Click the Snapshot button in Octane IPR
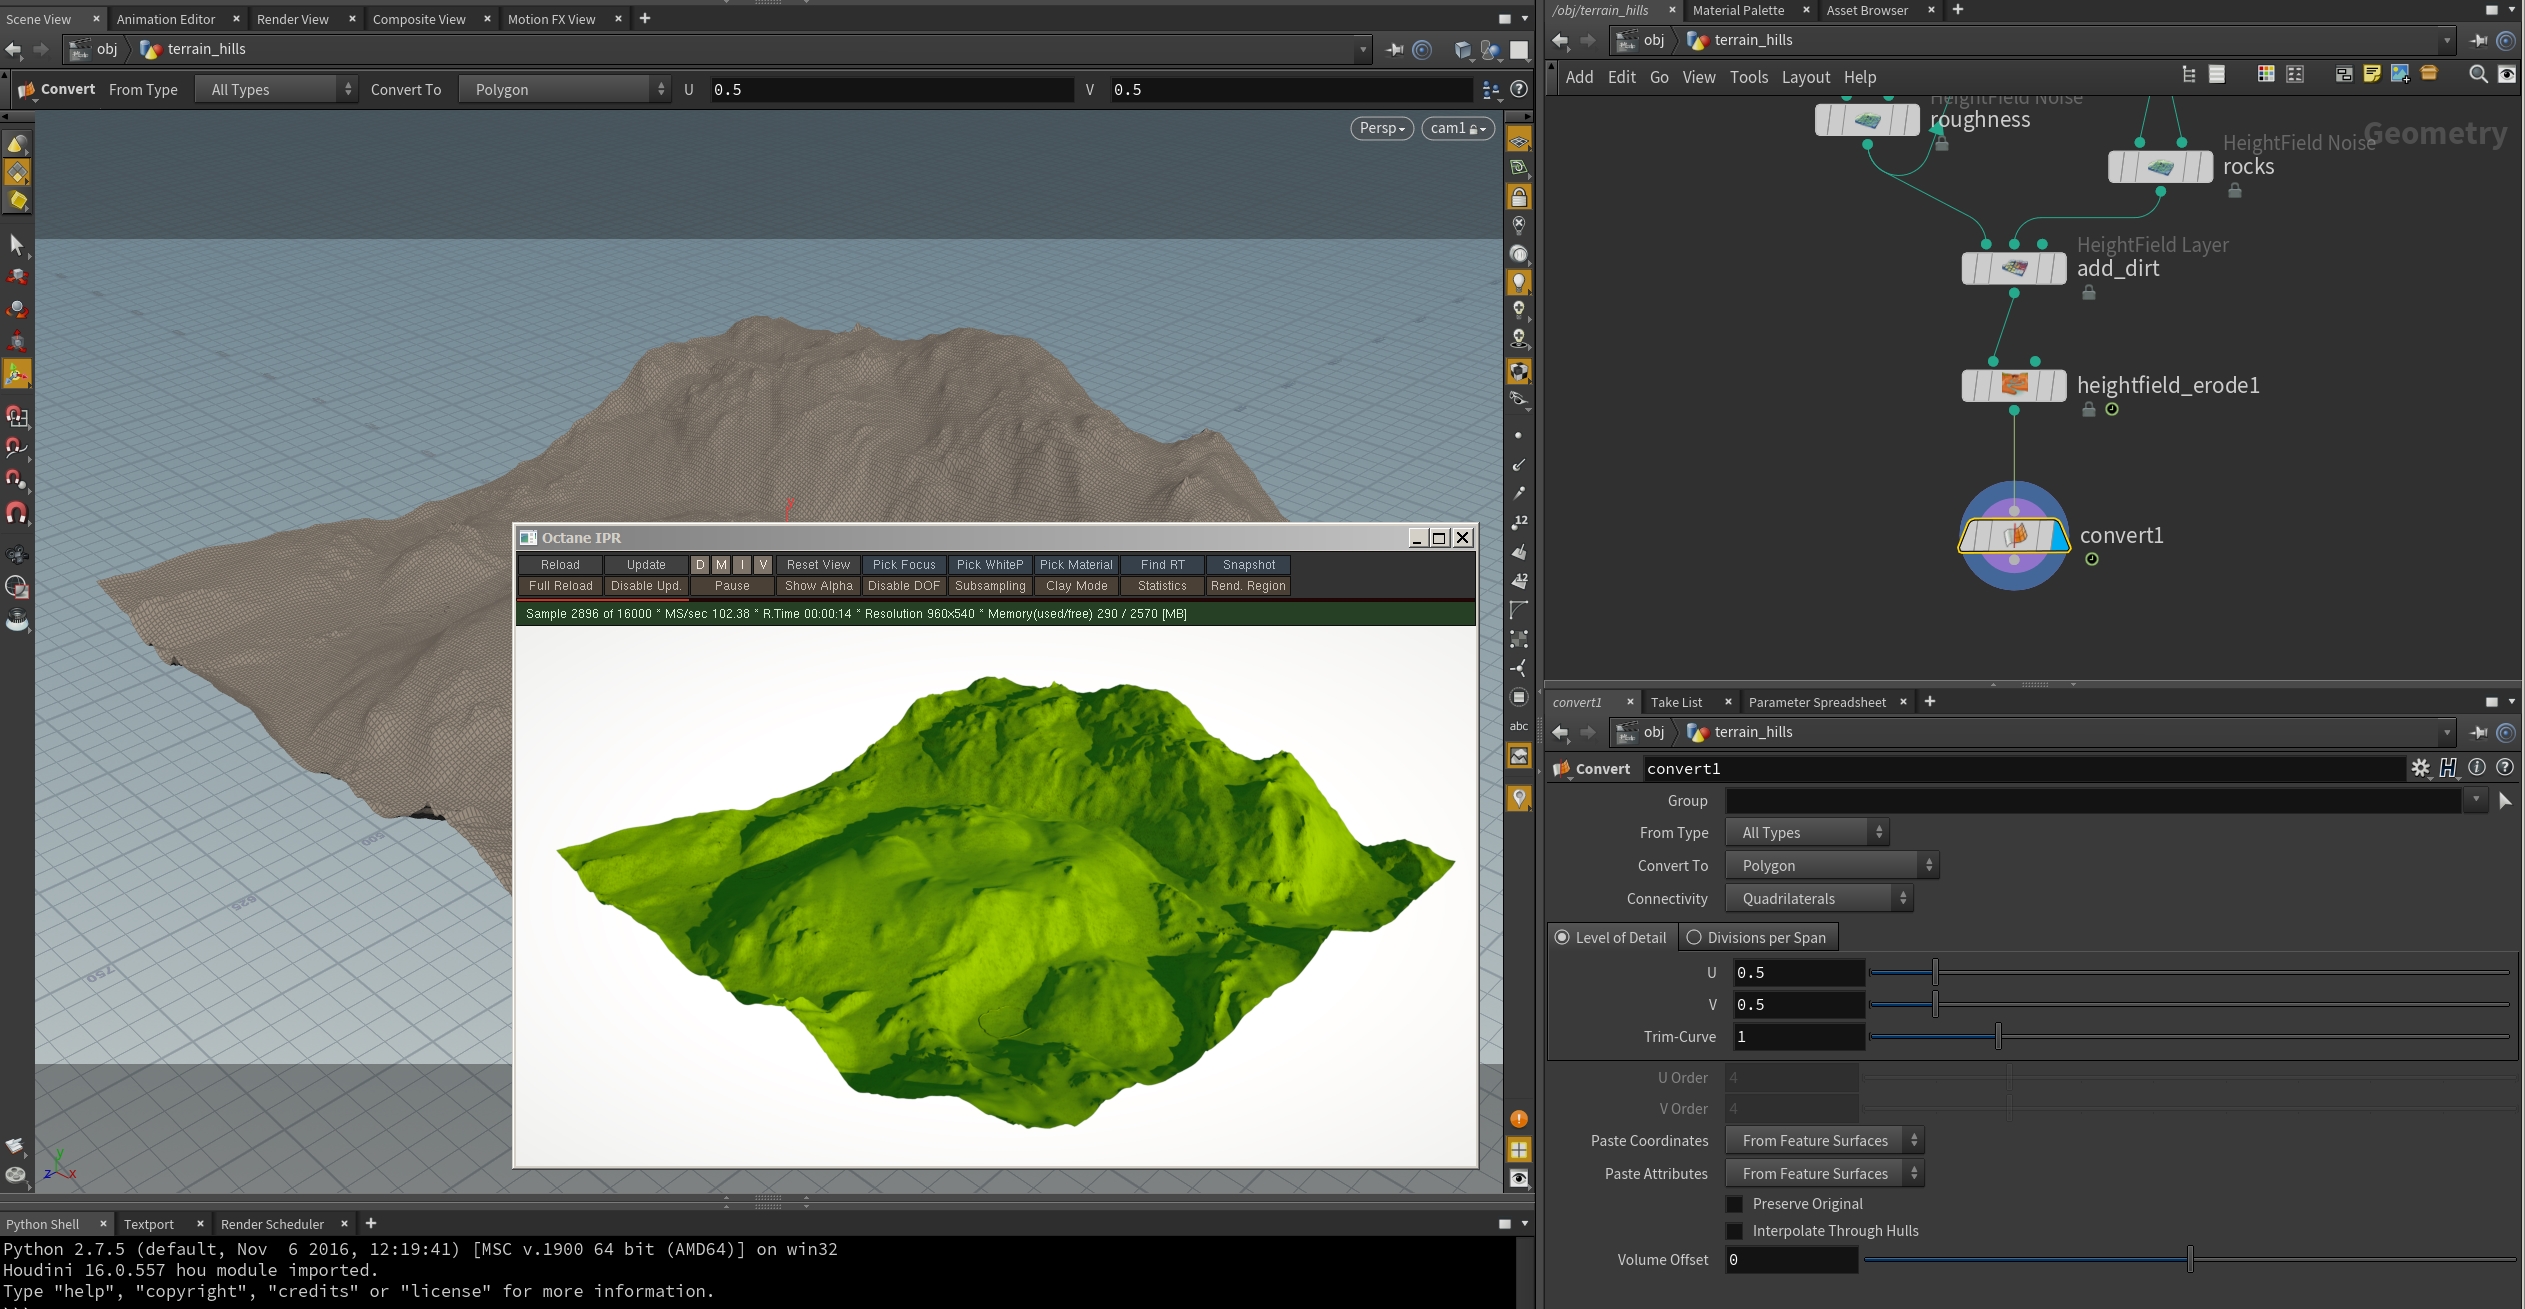This screenshot has height=1309, width=2525. pos(1248,565)
